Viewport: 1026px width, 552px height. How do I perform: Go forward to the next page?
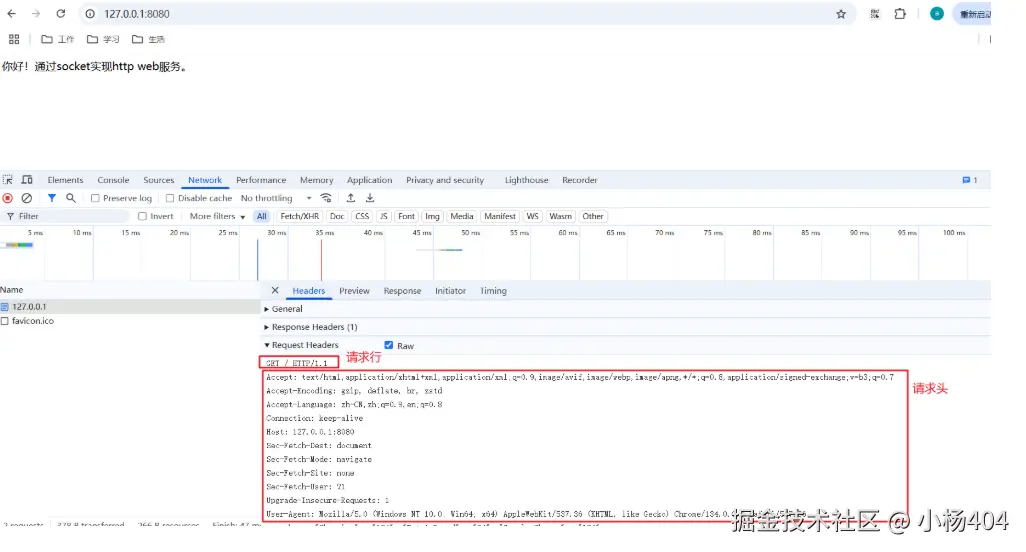click(x=36, y=14)
